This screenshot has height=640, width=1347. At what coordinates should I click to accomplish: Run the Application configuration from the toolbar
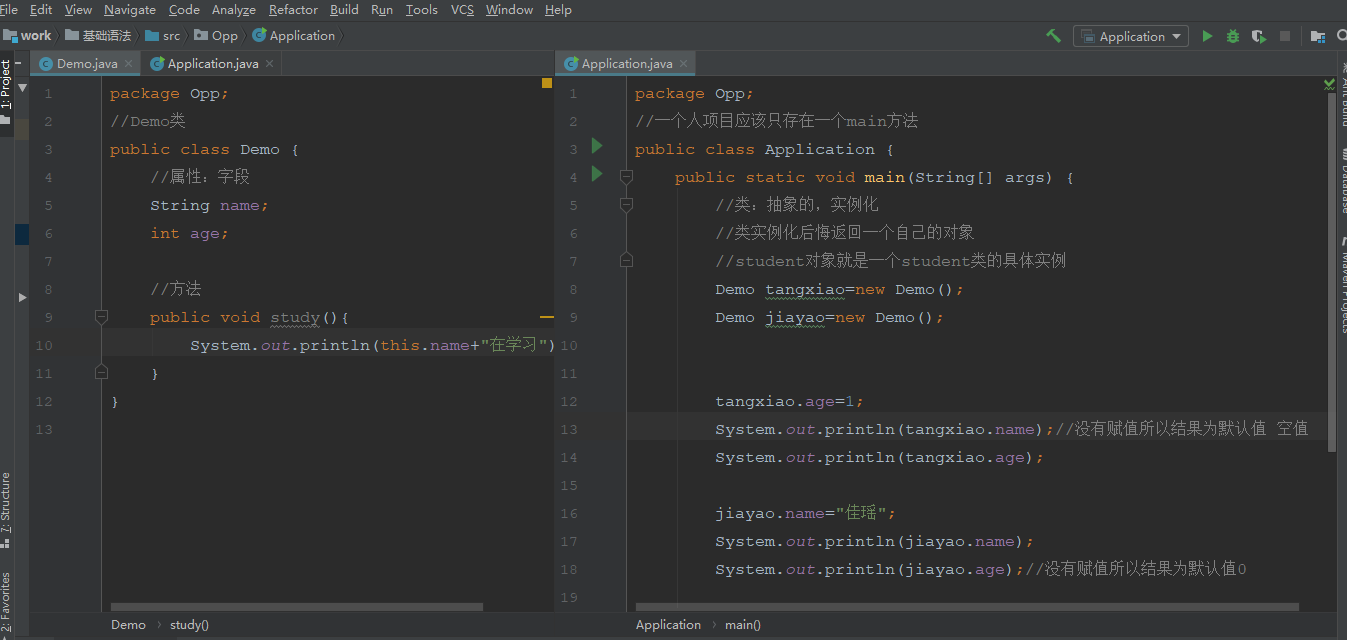(1207, 36)
